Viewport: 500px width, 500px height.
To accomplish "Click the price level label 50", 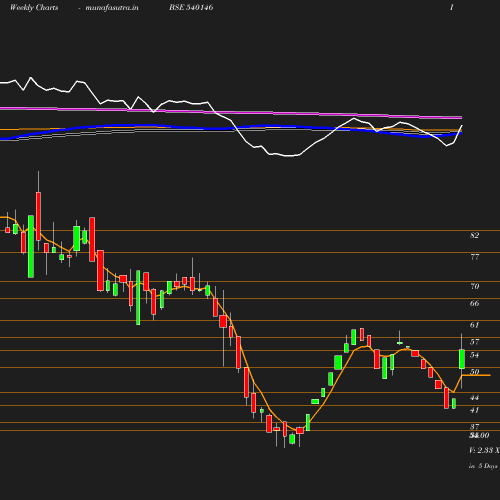I will [x=475, y=372].
